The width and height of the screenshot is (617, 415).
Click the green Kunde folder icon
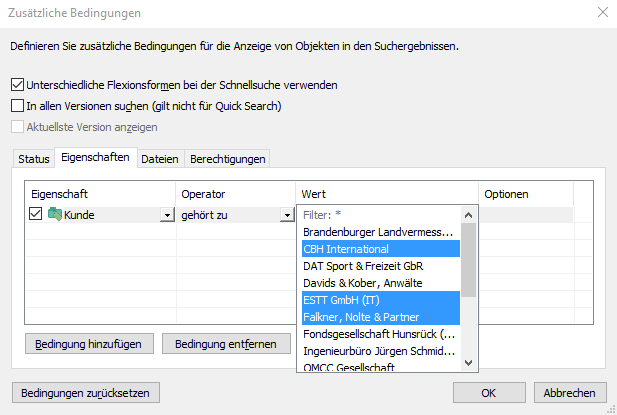point(54,215)
